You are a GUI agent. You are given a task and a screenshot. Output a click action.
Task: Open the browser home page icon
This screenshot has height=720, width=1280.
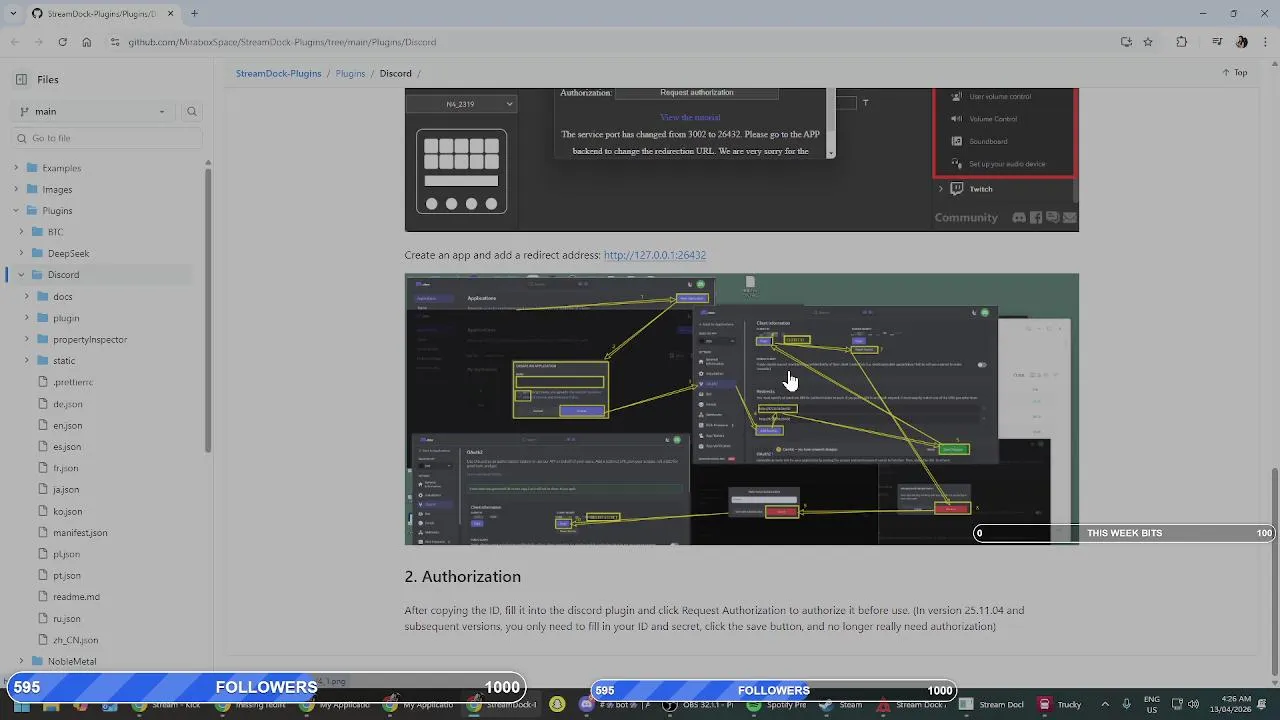[86, 42]
